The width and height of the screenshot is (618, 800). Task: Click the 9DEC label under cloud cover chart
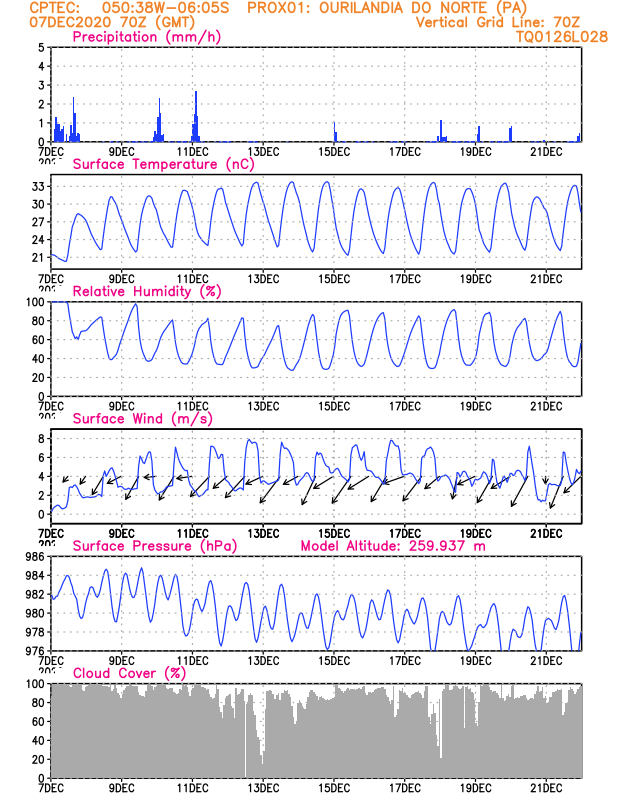point(121,788)
